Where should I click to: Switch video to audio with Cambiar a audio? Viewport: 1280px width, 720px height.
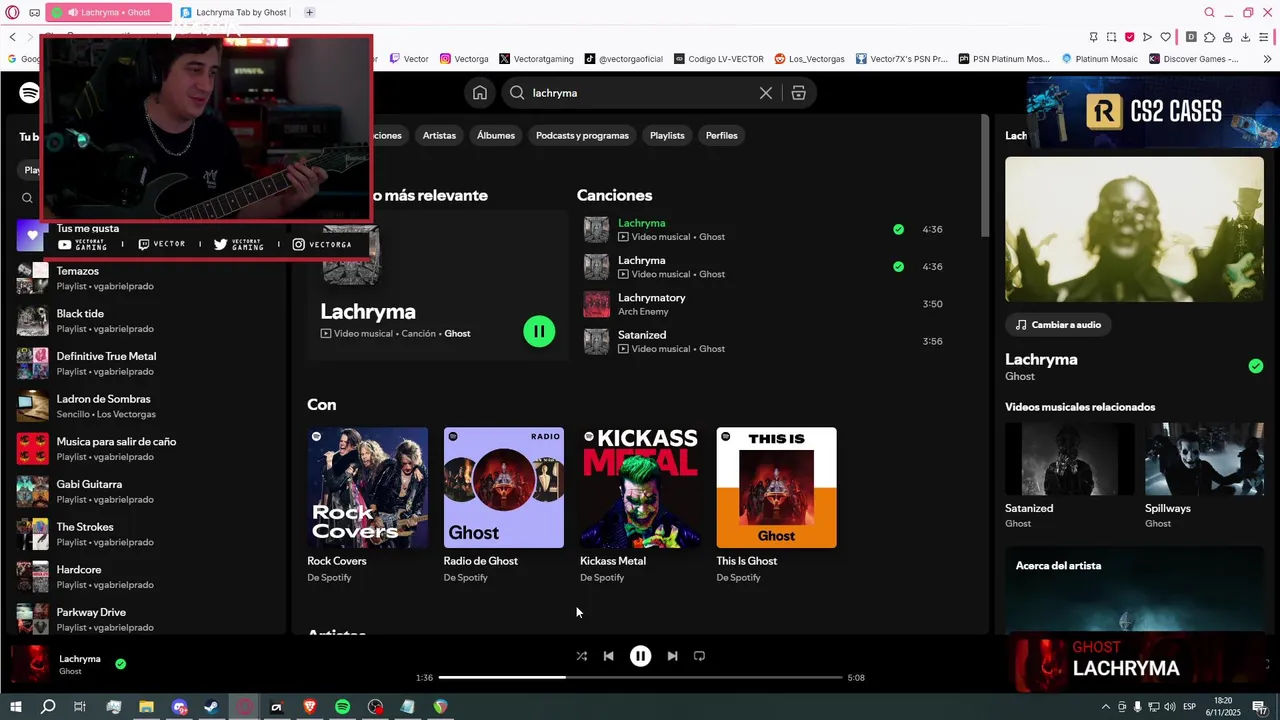point(1058,325)
